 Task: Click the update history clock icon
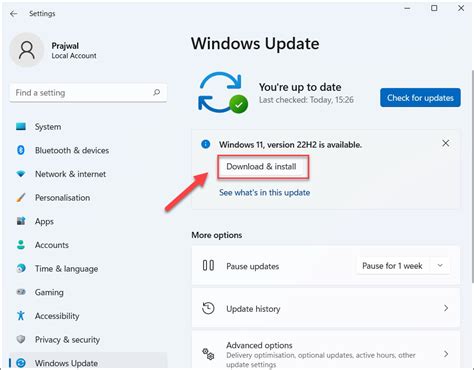click(208, 308)
